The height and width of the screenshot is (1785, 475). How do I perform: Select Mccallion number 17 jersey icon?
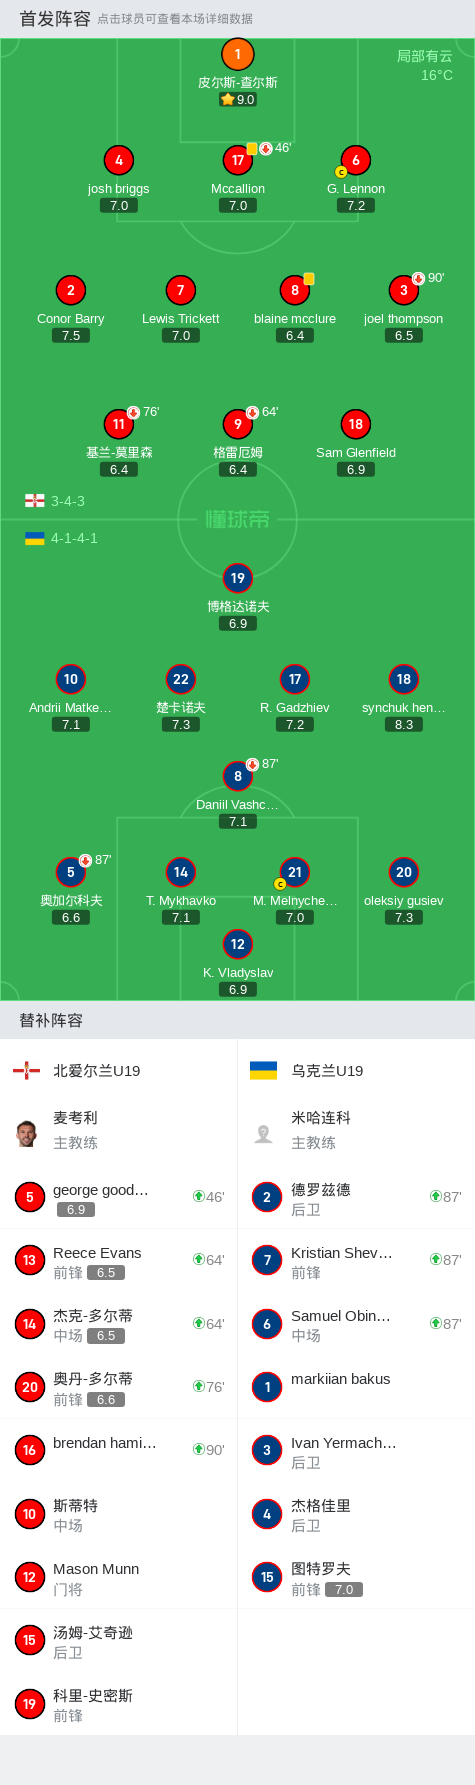click(238, 160)
